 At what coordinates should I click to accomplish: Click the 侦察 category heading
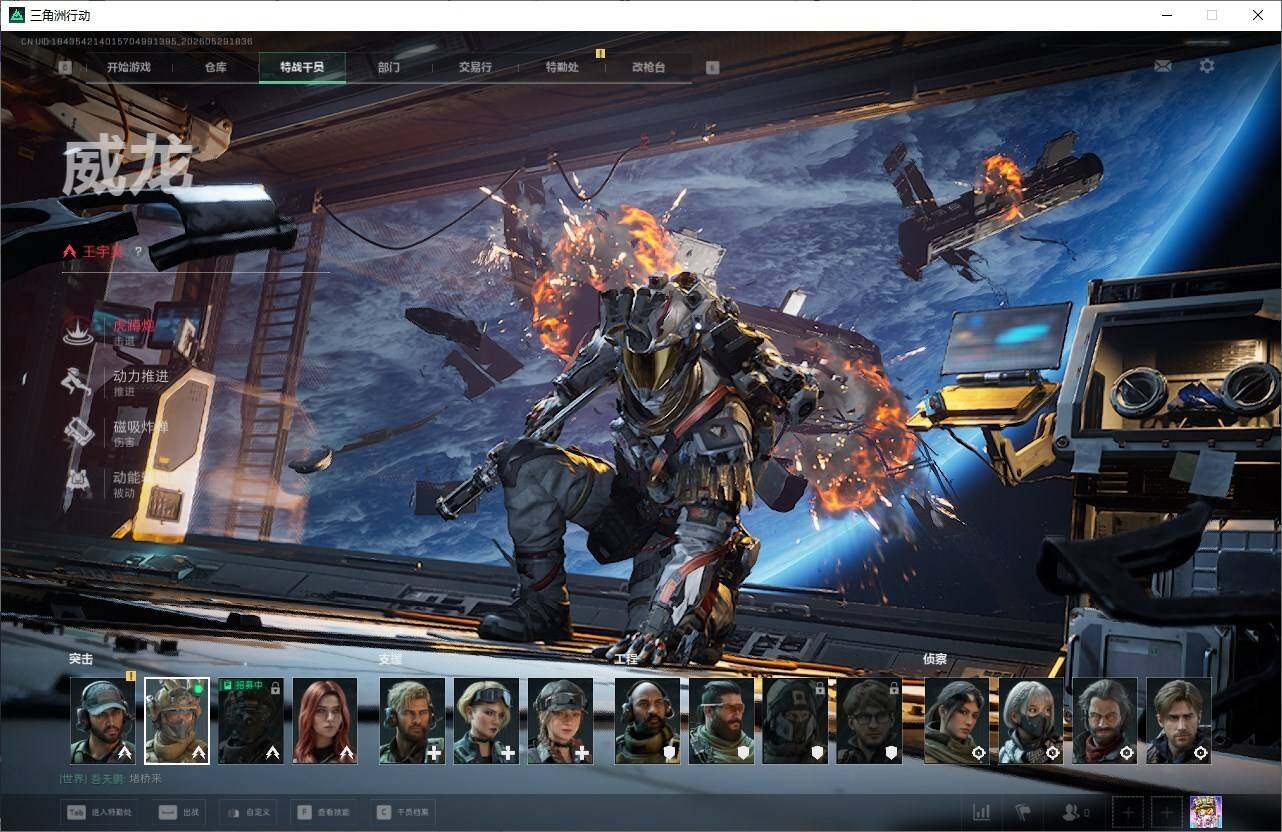pyautogui.click(x=935, y=659)
